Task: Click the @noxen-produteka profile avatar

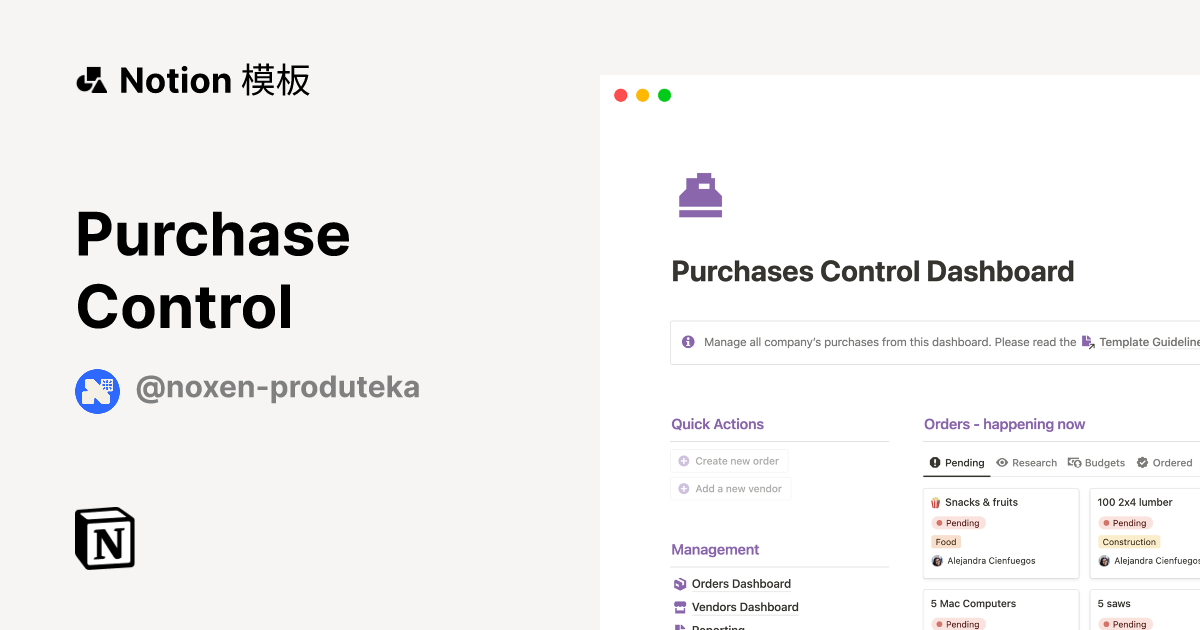Action: coord(97,391)
